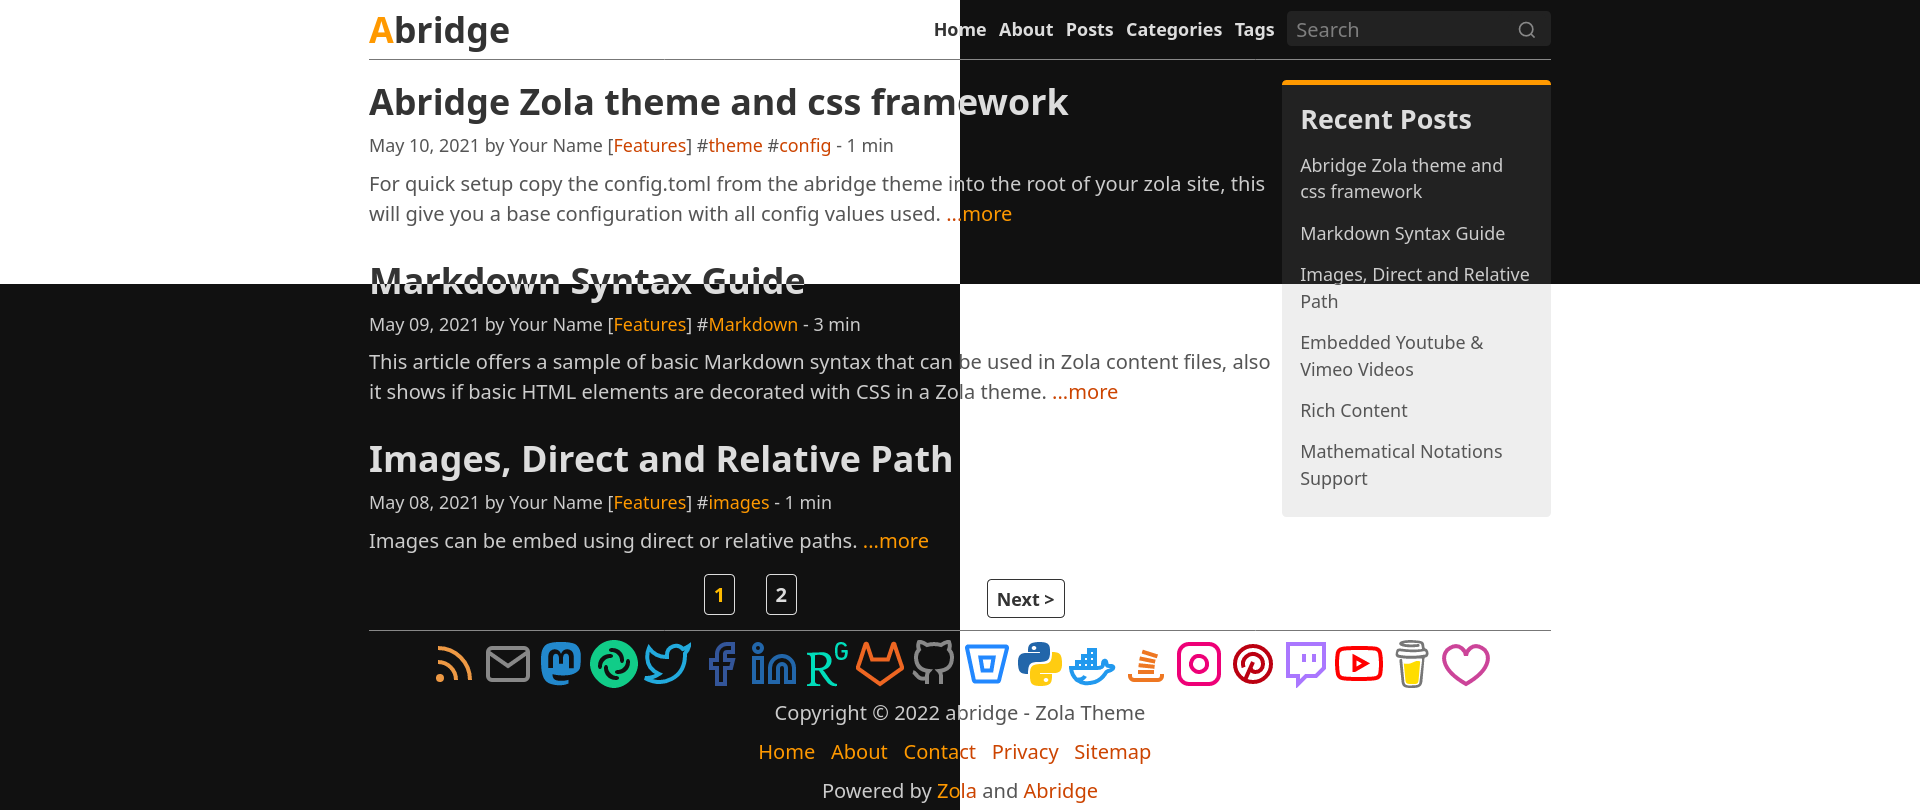Open the RSS feed icon
Viewport: 1920px width, 810px height.
pyautogui.click(x=454, y=664)
